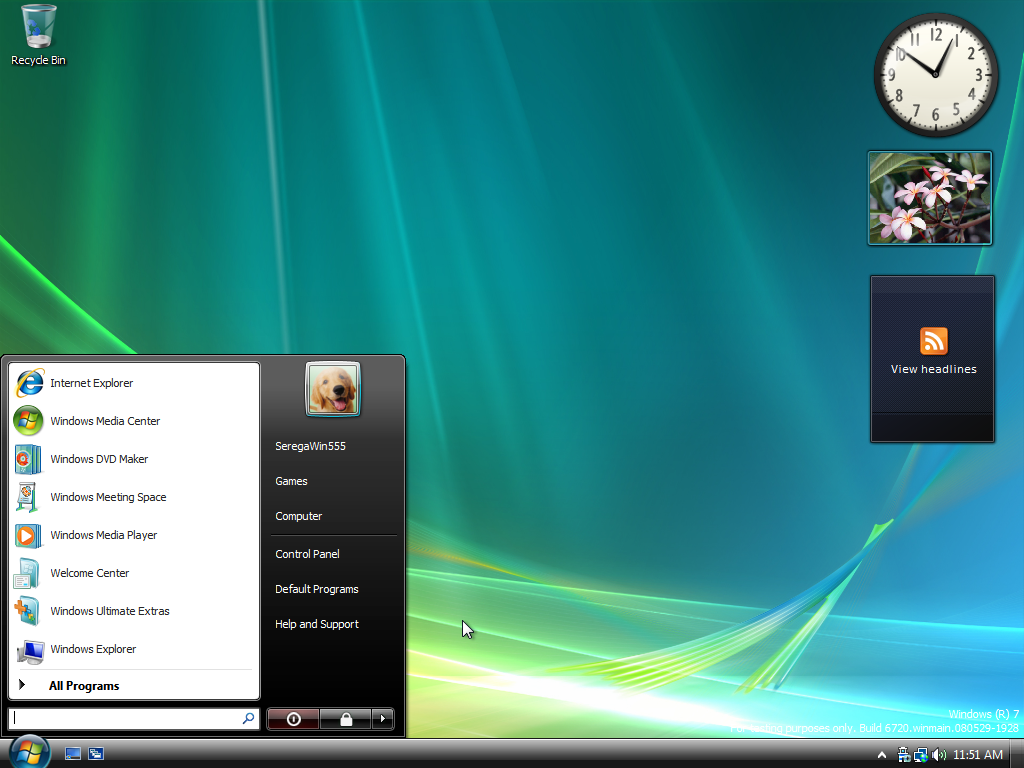1024x768 pixels.
Task: Start Windows Meeting Space
Action: [x=107, y=497]
